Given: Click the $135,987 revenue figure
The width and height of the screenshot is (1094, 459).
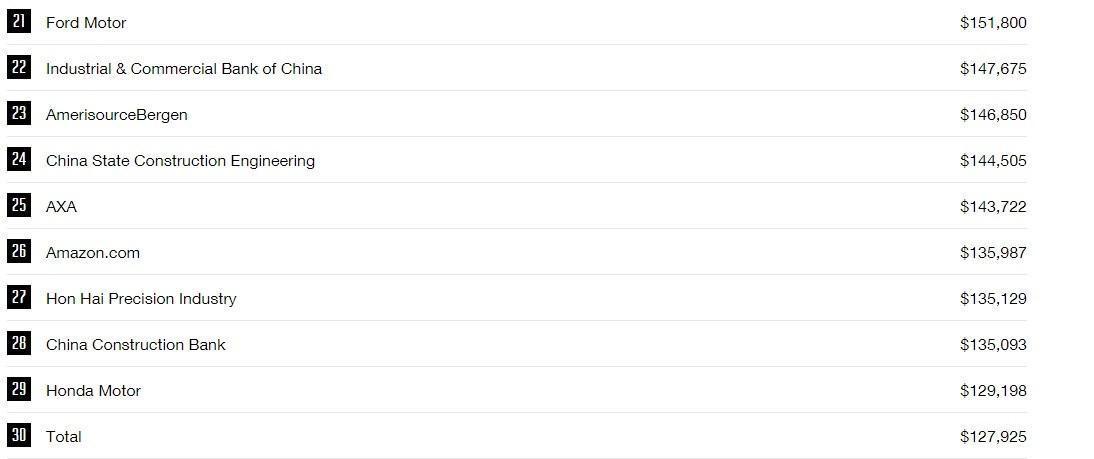Looking at the screenshot, I should (993, 253).
